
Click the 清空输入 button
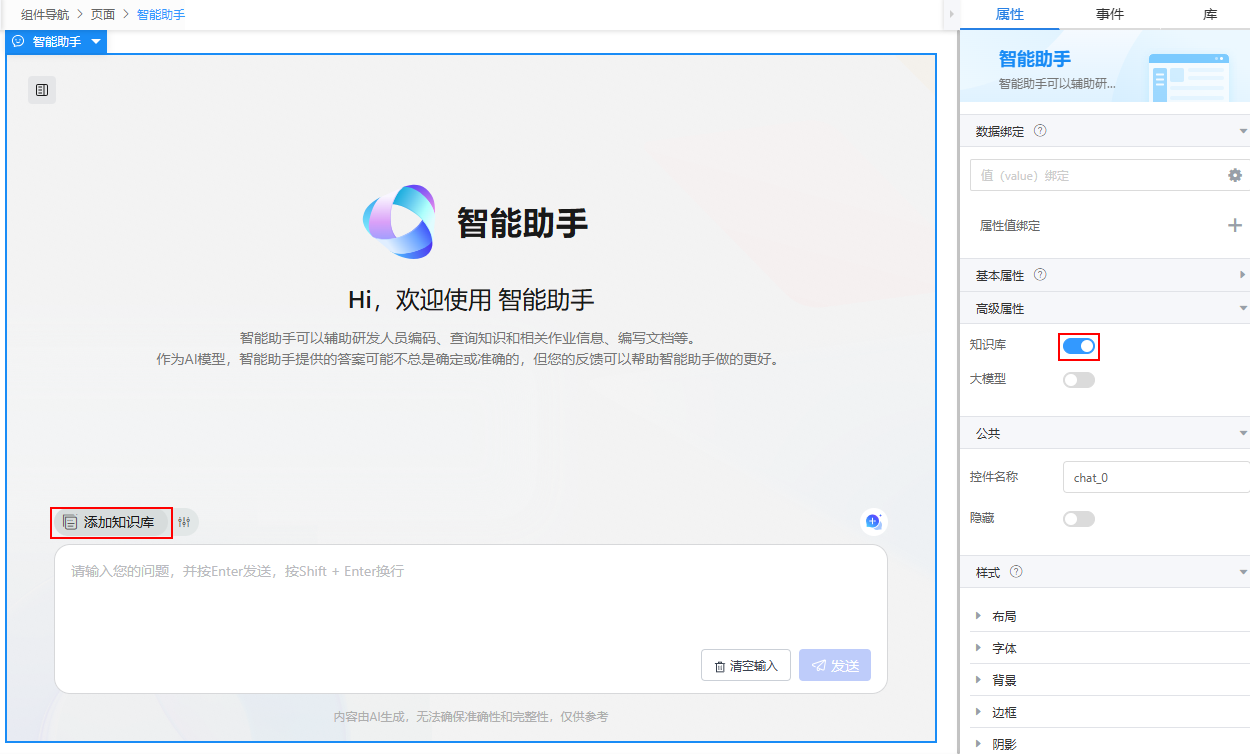(x=746, y=666)
